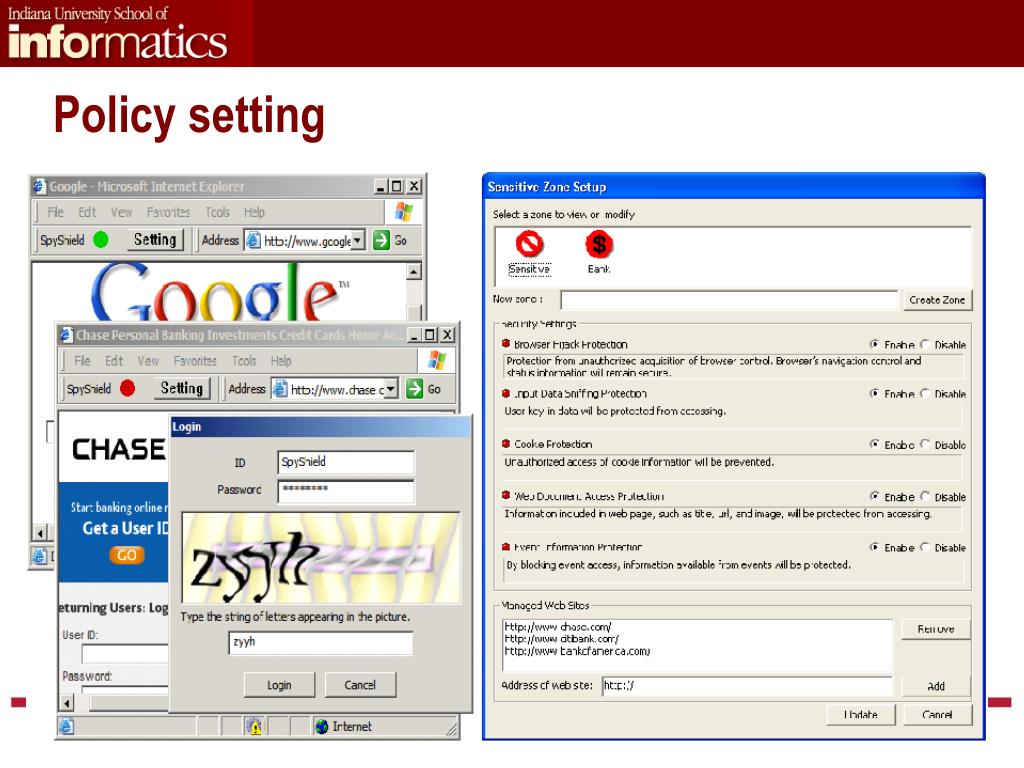The width and height of the screenshot is (1024, 768).
Task: Open Tools menu in Chase window
Action: [x=244, y=360]
